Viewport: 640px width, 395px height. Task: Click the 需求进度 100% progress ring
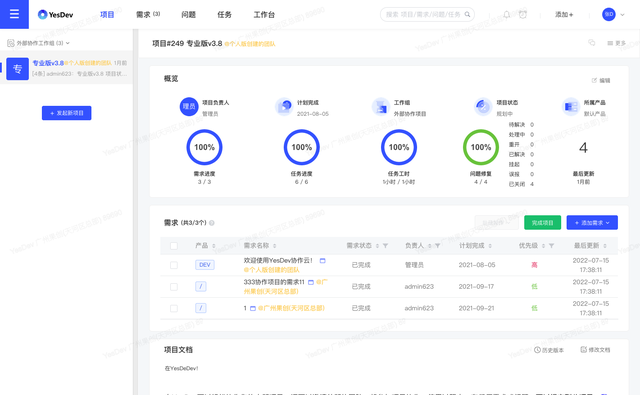pos(204,147)
